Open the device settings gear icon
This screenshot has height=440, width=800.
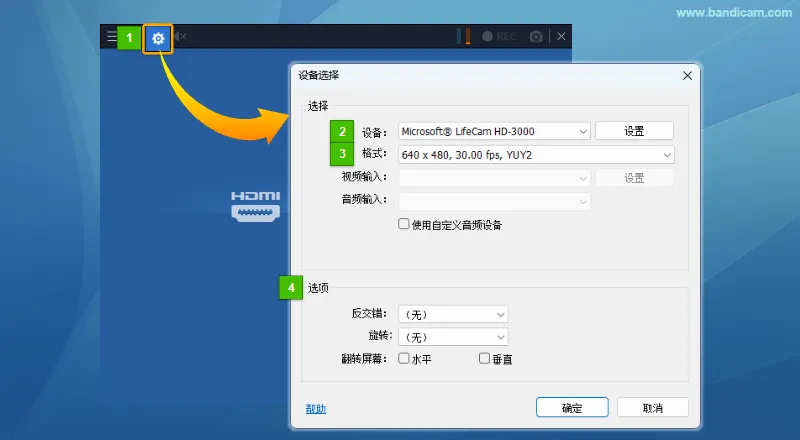pos(158,38)
